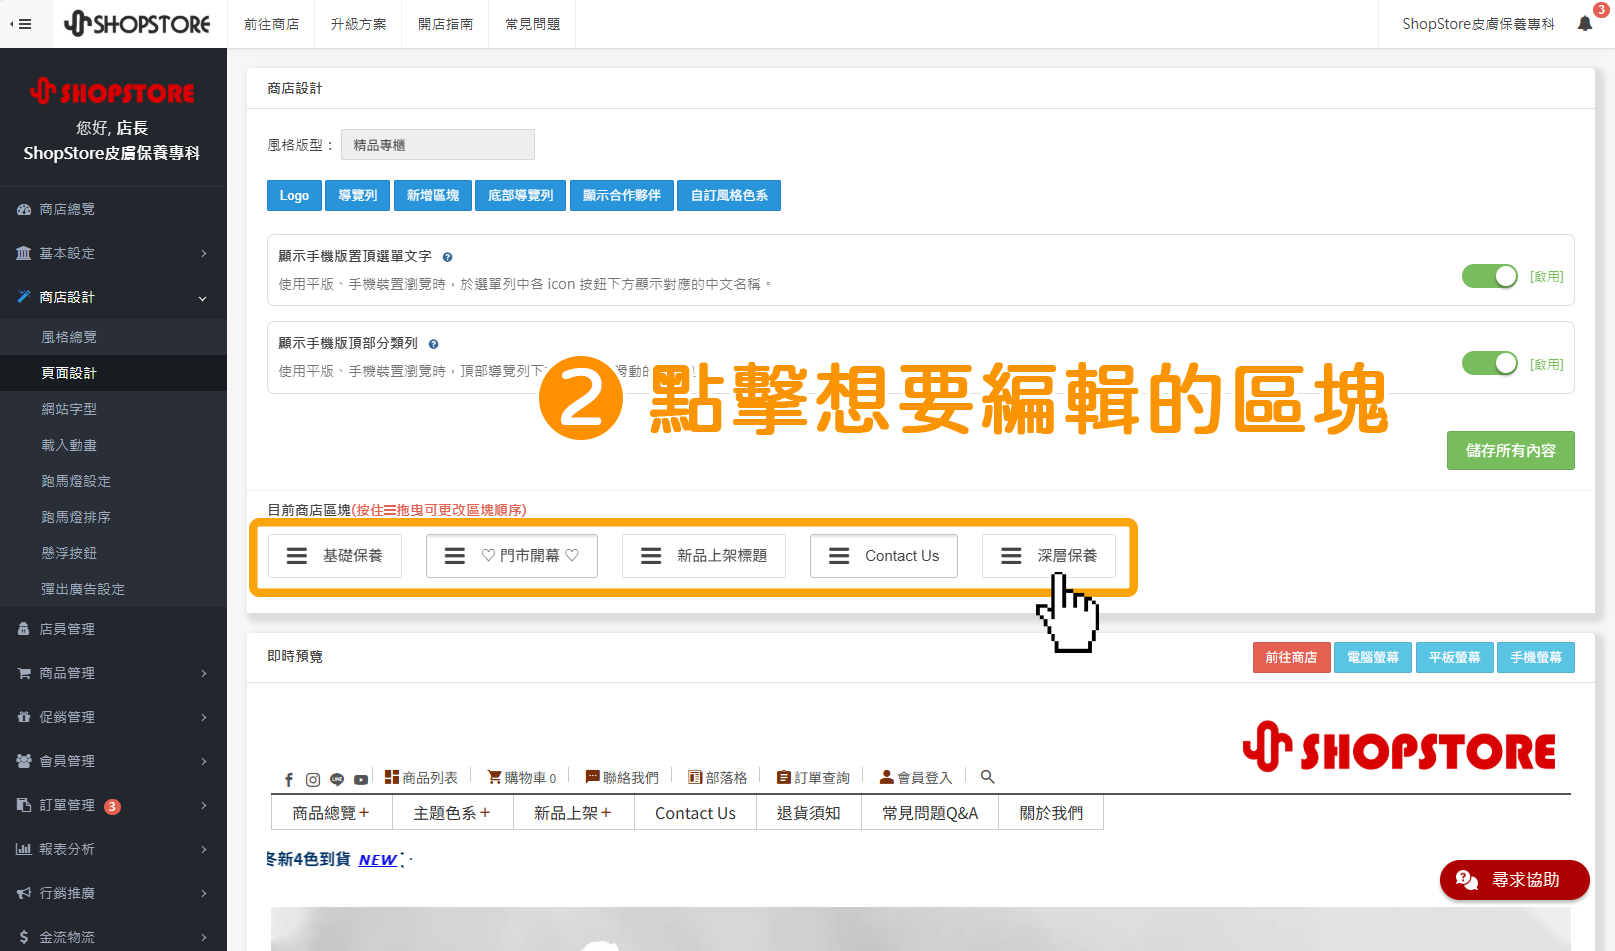Click the dollar icon beside 金流物流
This screenshot has height=951, width=1615.
coord(24,937)
